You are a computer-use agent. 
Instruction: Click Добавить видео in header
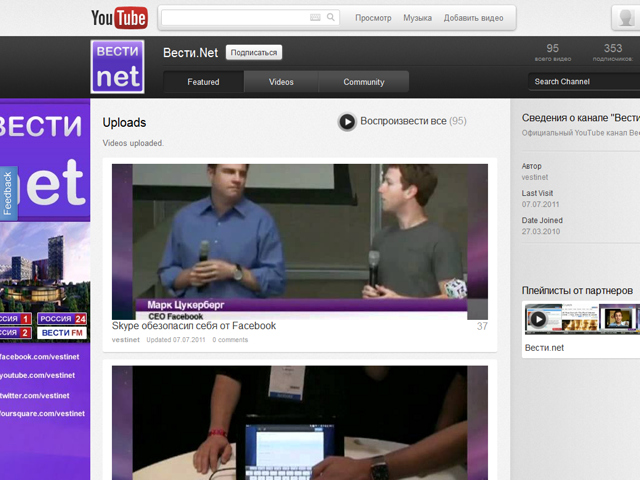(x=473, y=18)
